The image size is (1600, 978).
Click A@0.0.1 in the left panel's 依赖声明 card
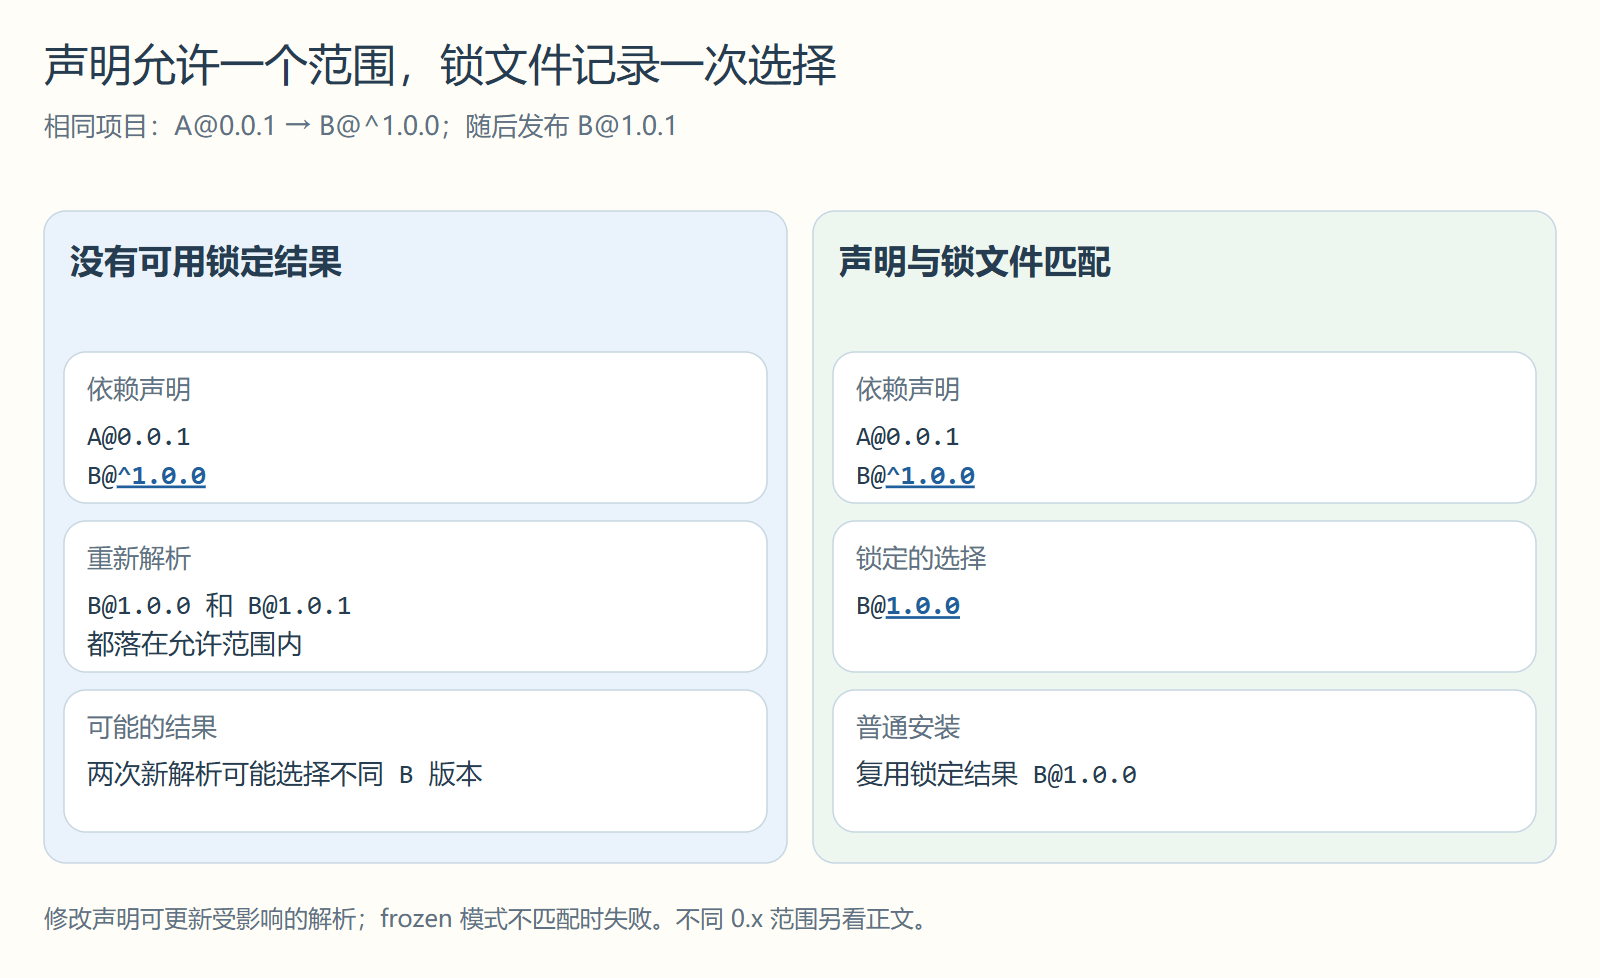pos(139,437)
